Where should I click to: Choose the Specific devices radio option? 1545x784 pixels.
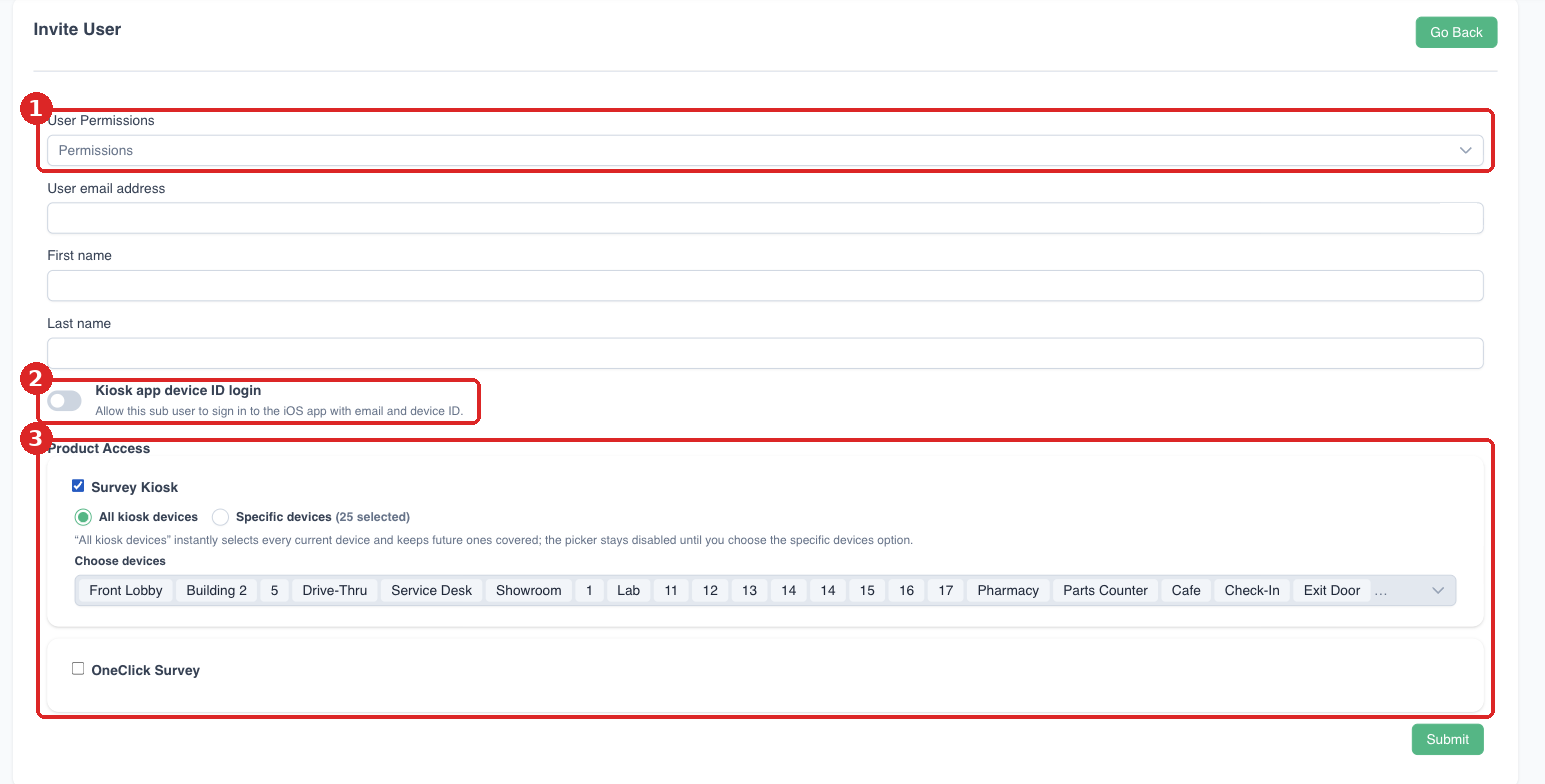click(221, 517)
